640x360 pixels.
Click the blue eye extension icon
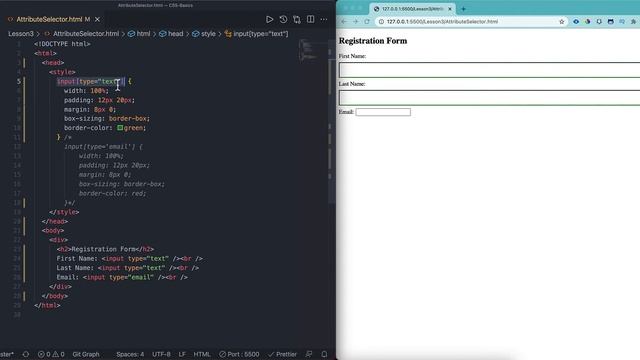[x=576, y=22]
